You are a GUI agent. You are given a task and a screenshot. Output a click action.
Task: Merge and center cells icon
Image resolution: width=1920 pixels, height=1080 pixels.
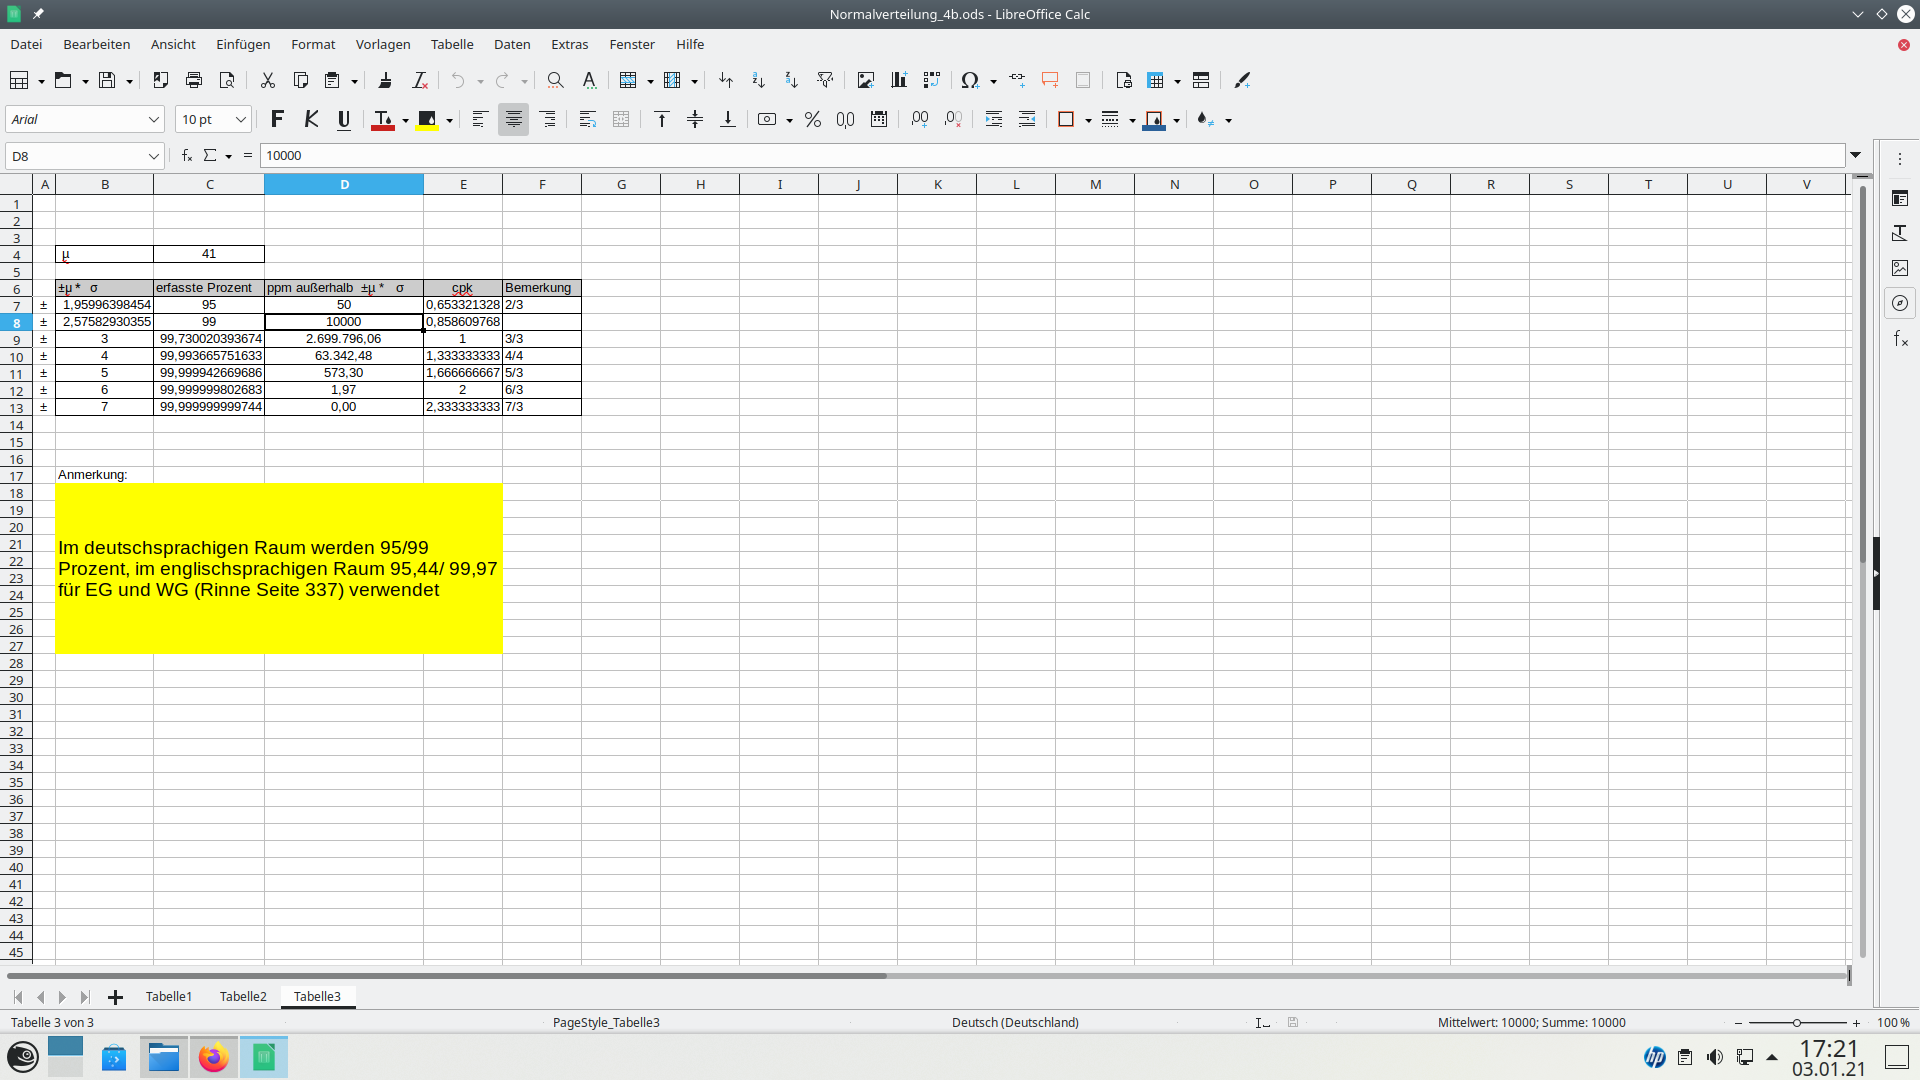click(621, 119)
